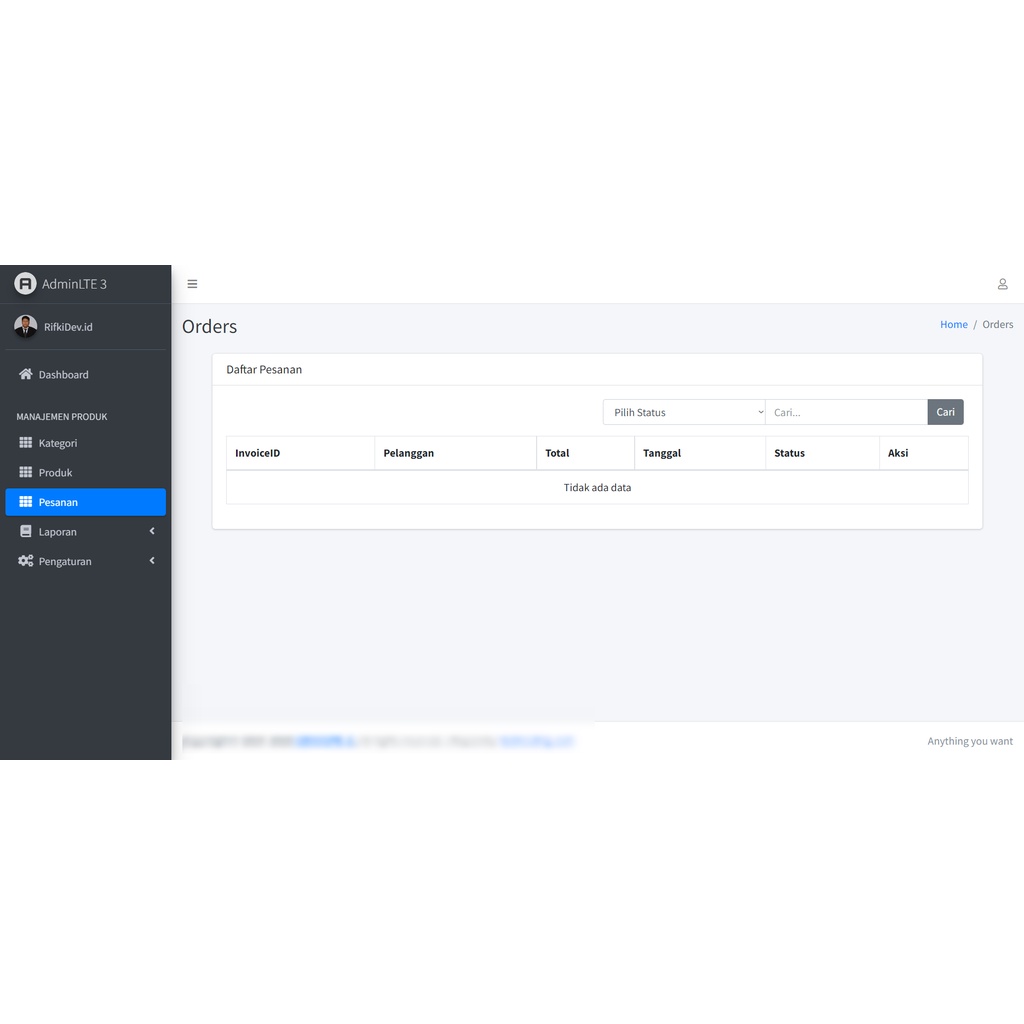Viewport: 1024px width, 1024px height.
Task: Click the Daftar Pesanan card title
Action: [264, 370]
